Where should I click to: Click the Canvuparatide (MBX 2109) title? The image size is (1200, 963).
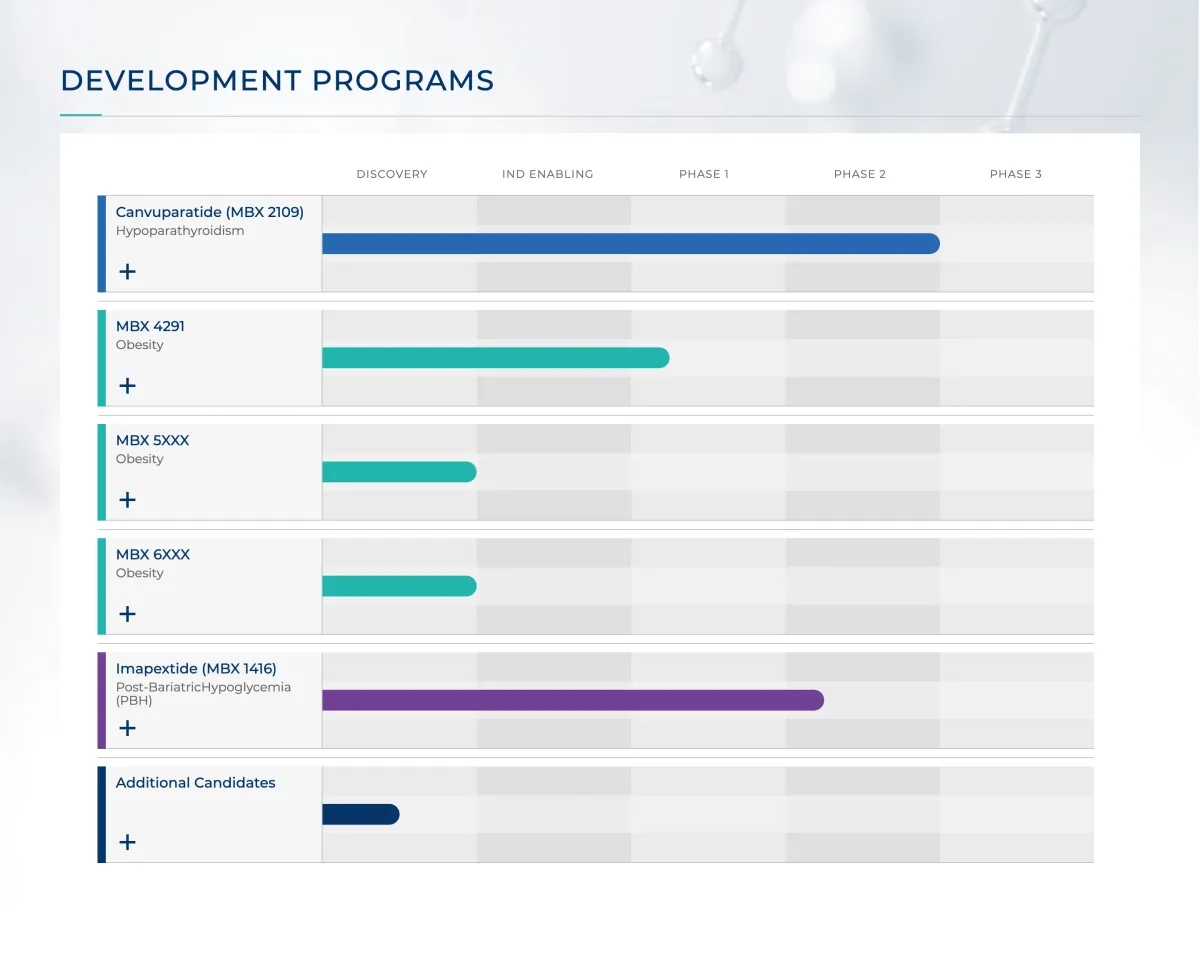click(x=209, y=212)
